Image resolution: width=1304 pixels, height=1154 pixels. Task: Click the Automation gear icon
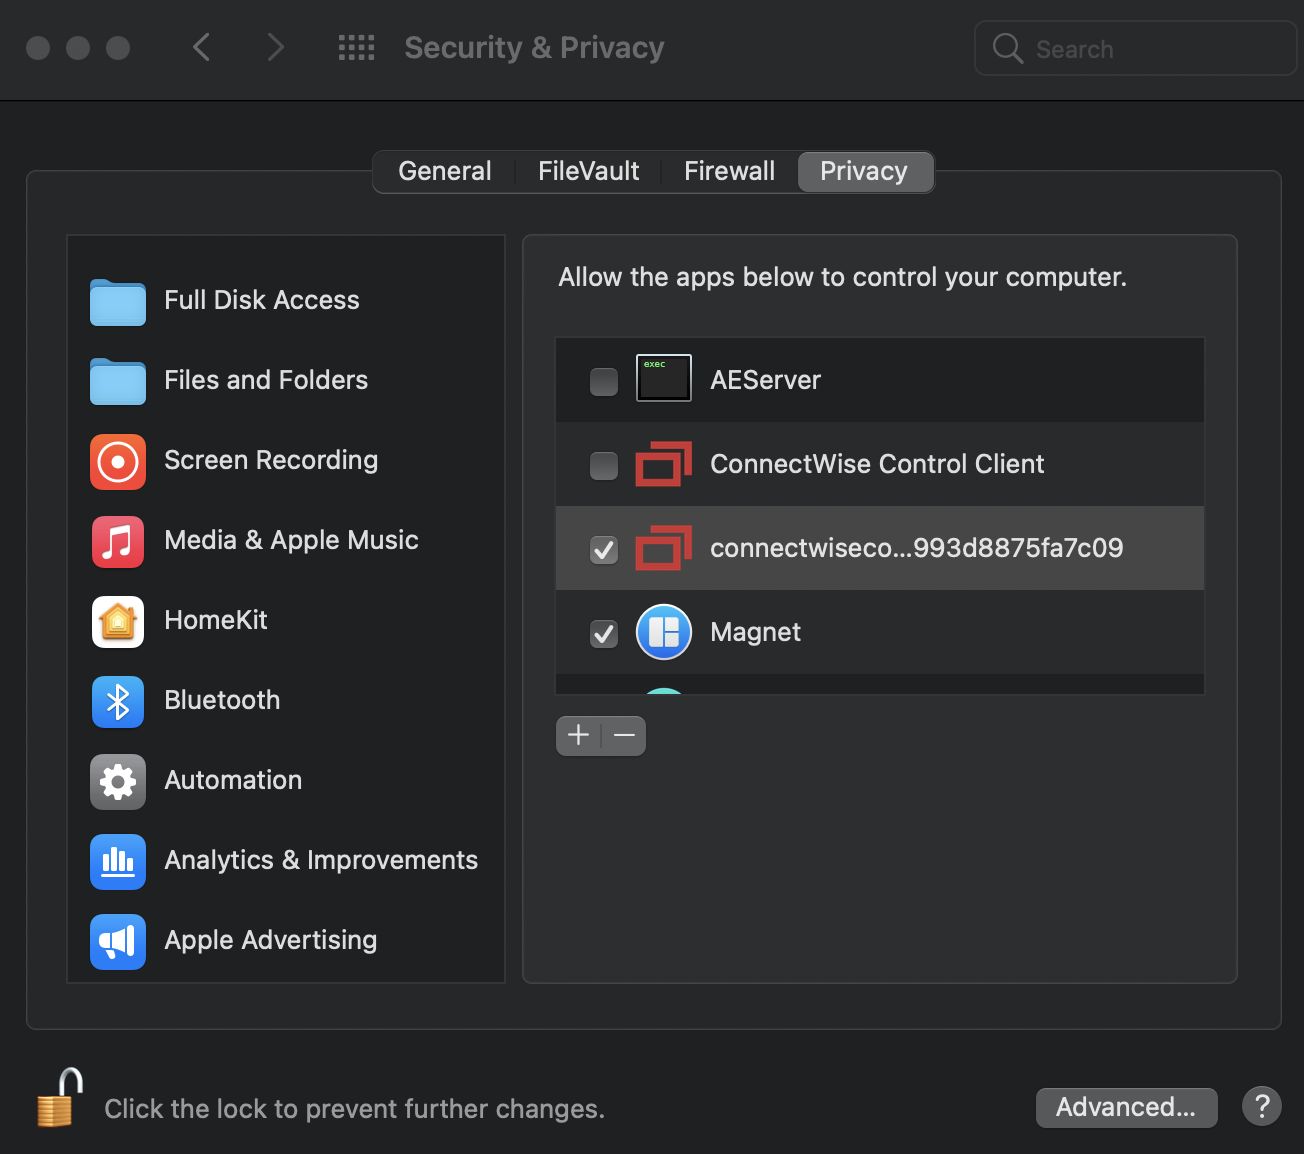click(118, 781)
